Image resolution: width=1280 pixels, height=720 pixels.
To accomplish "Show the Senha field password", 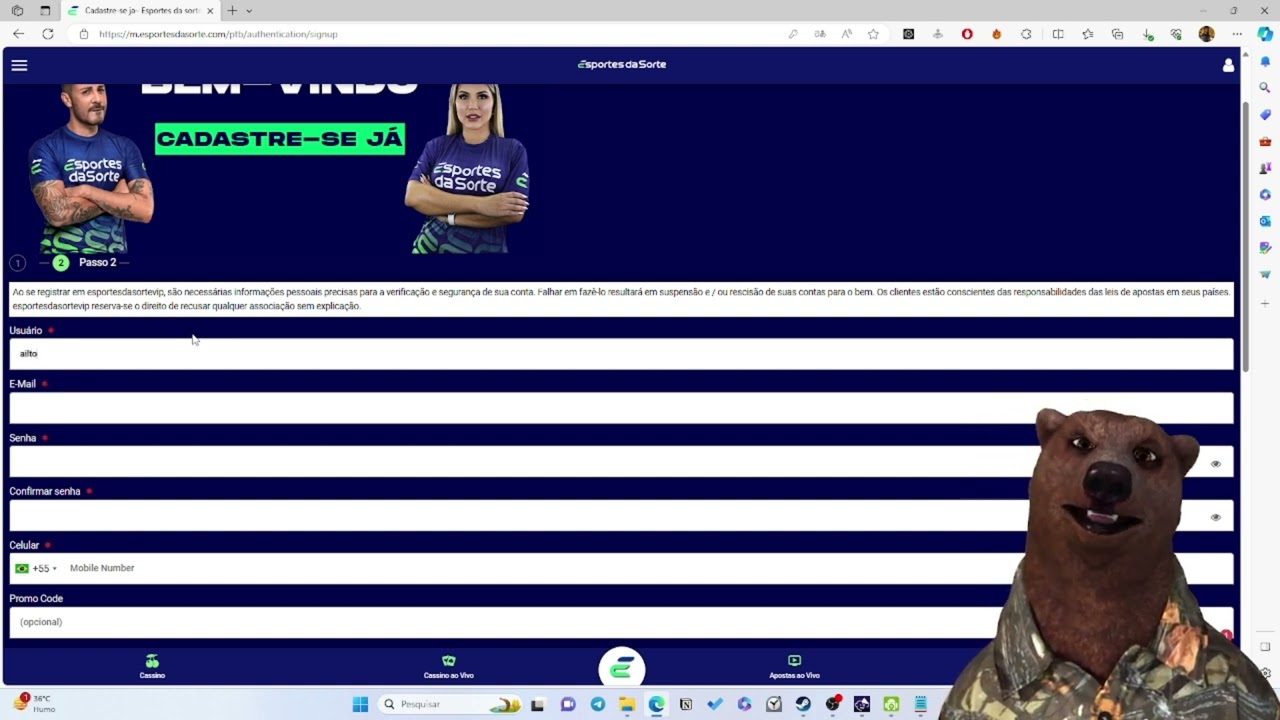I will coord(1216,464).
